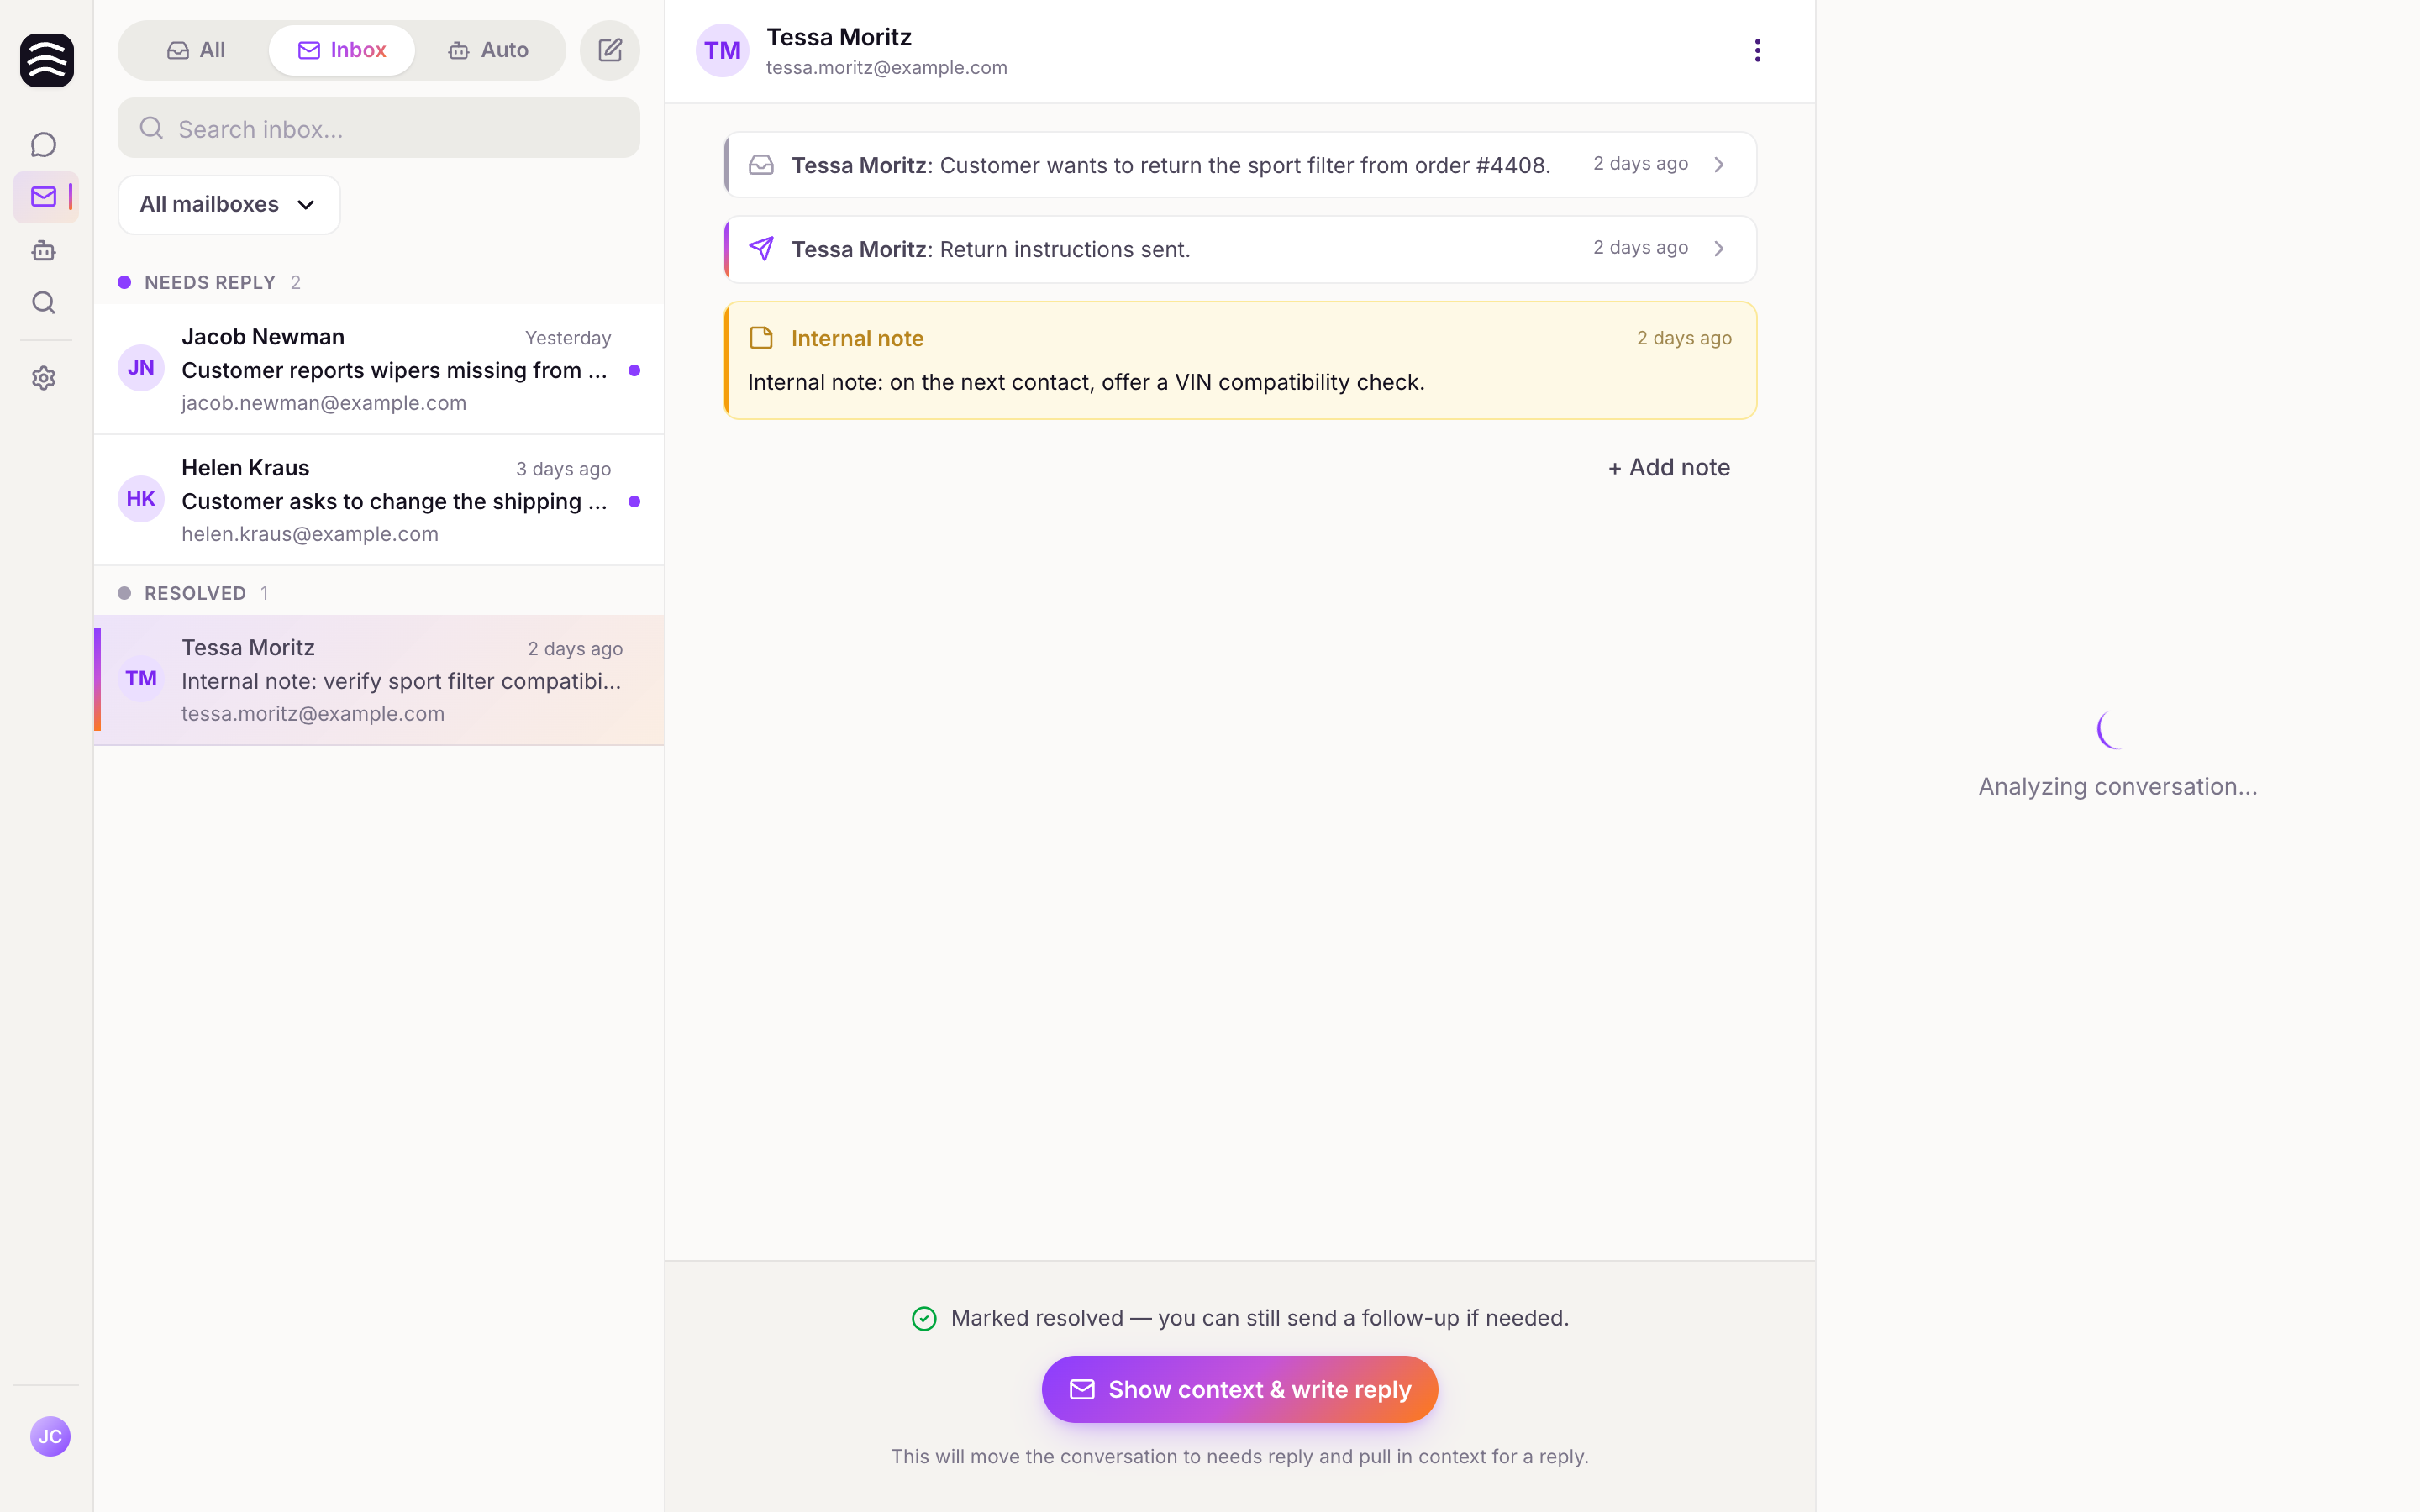The image size is (2420, 1512).
Task: Click jacob.newman@example.com in the list
Action: coord(324,403)
